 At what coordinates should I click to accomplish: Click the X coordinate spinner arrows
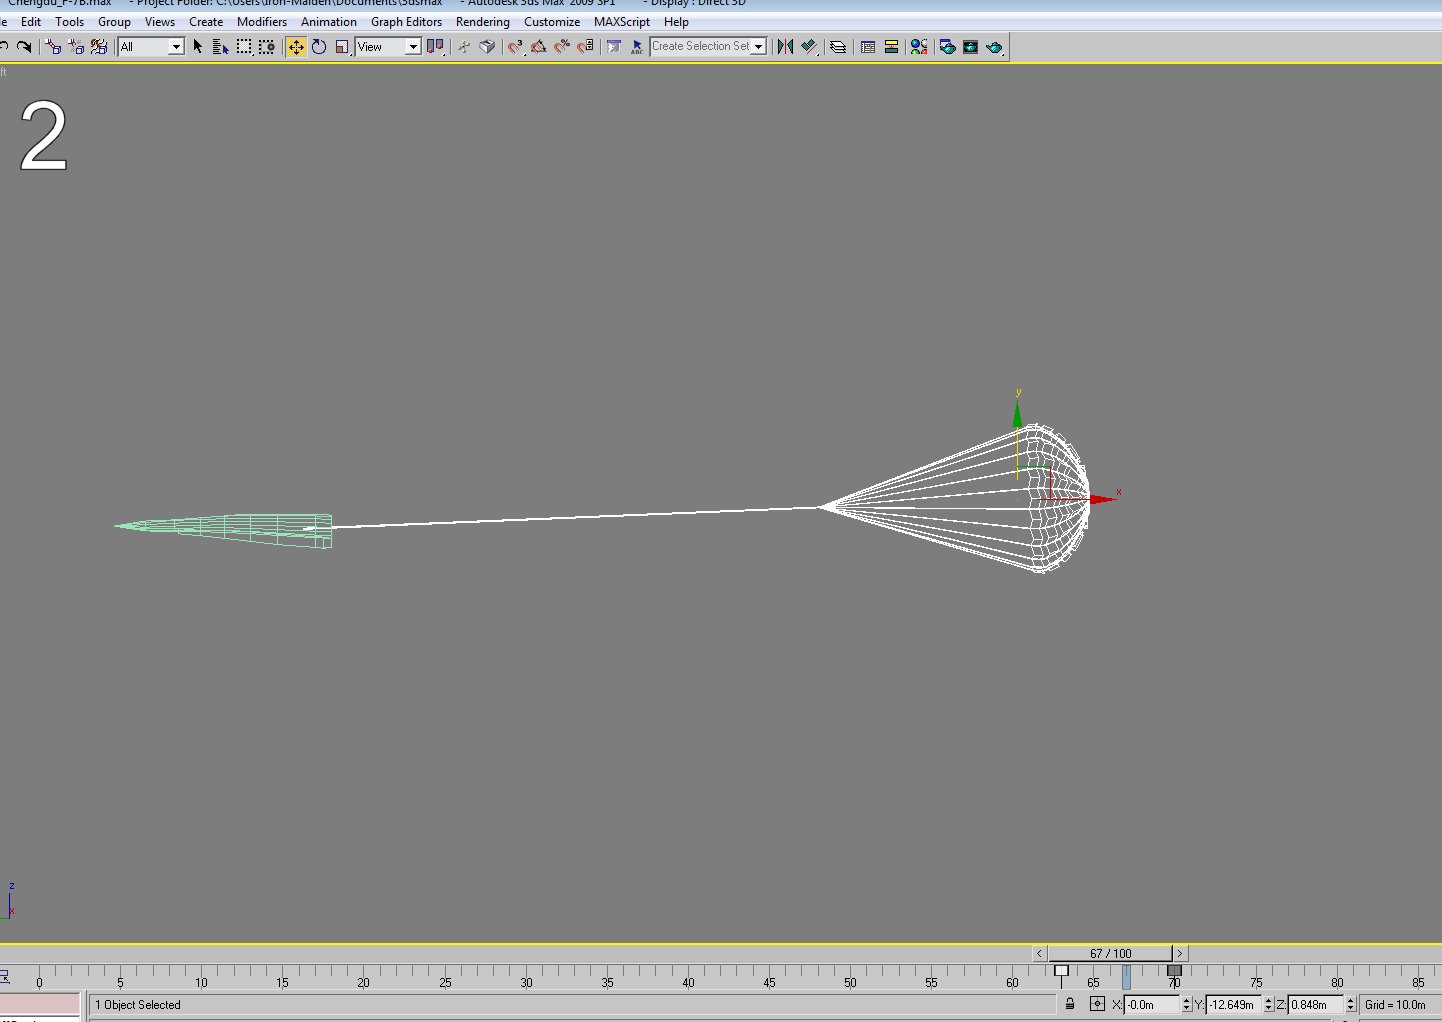pyautogui.click(x=1187, y=1005)
